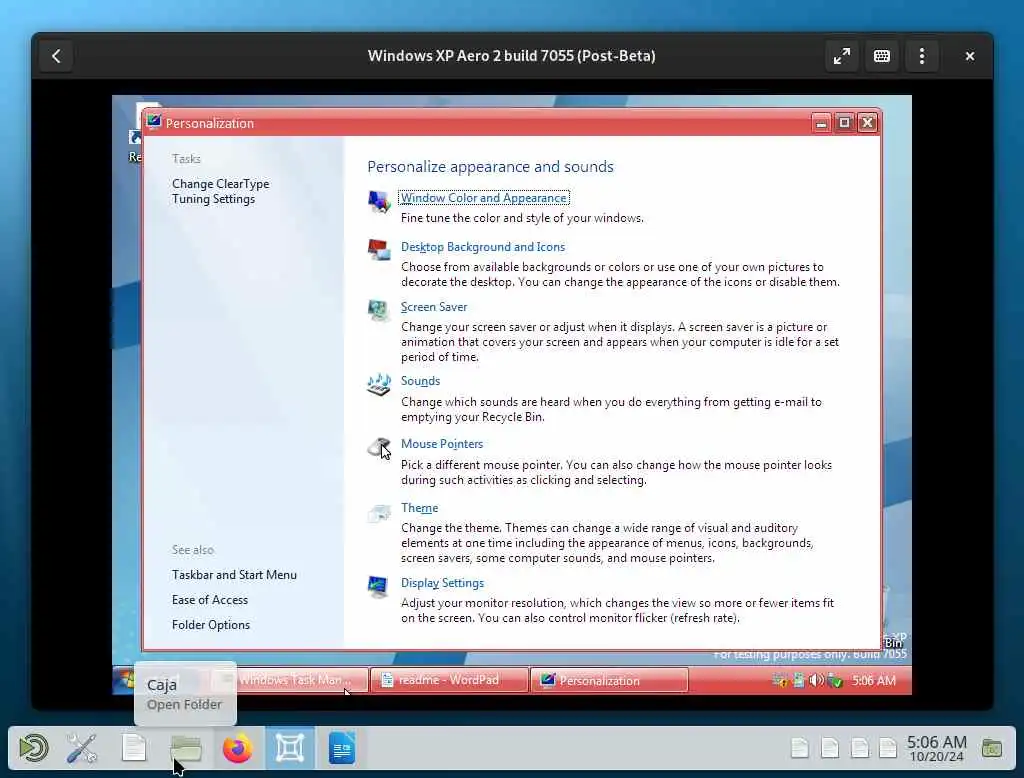Open the Windows XP Start button
The image size is (1024, 778).
(x=123, y=680)
